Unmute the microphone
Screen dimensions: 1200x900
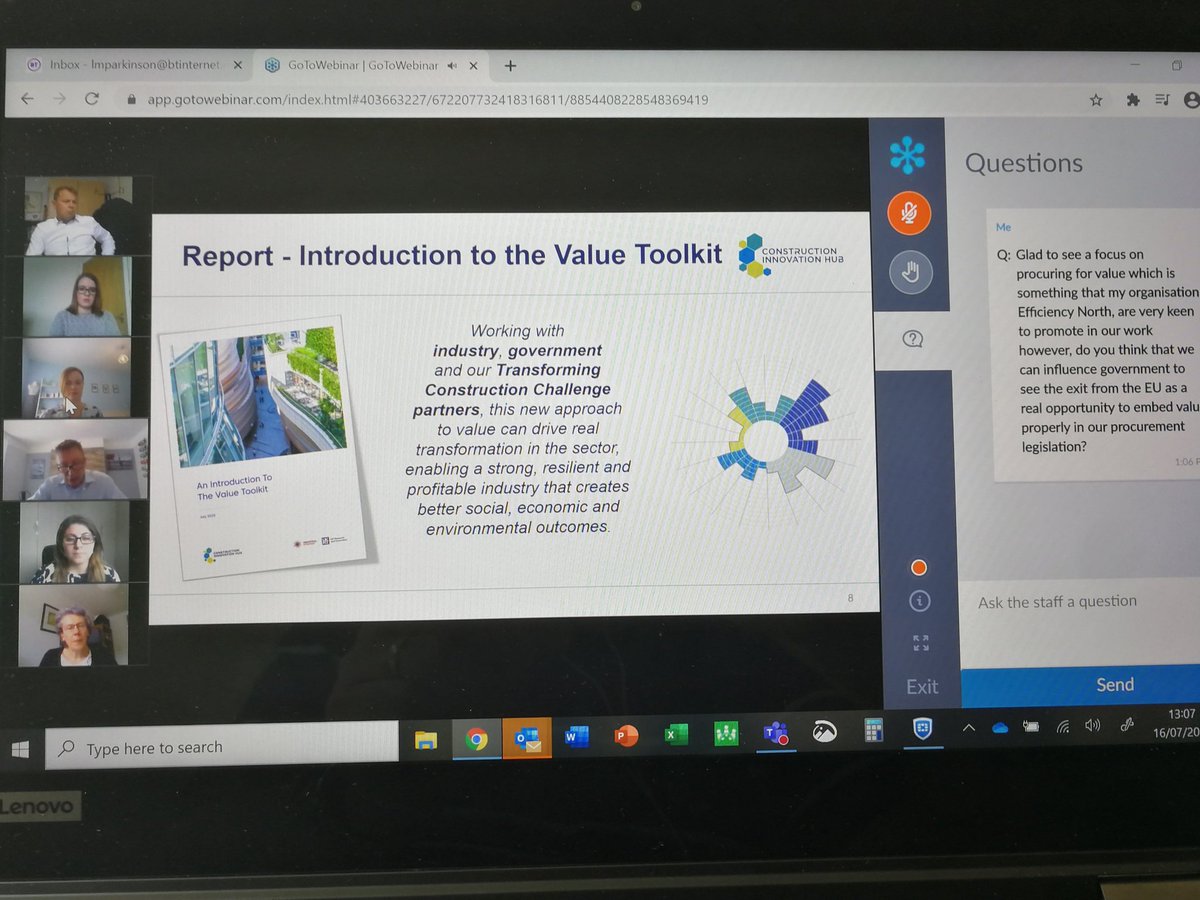(908, 213)
